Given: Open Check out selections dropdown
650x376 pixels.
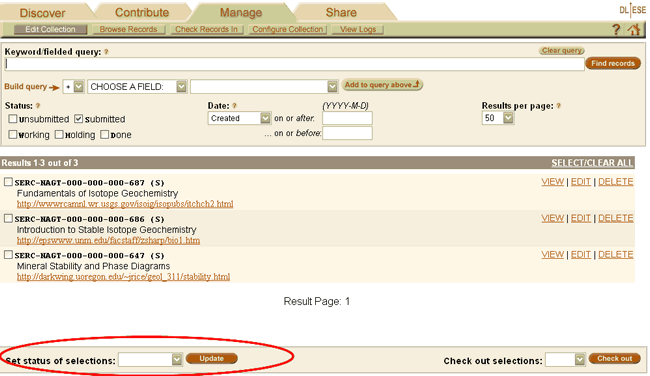Looking at the screenshot, I should pos(565,359).
